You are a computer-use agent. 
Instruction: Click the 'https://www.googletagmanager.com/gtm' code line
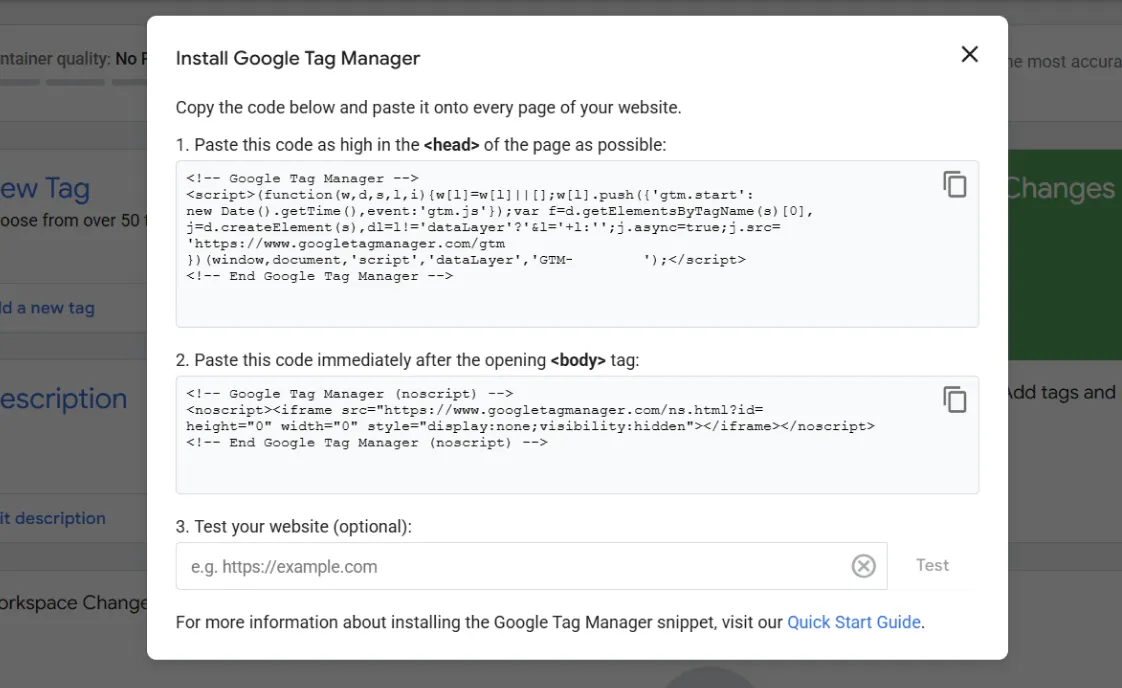[346, 243]
